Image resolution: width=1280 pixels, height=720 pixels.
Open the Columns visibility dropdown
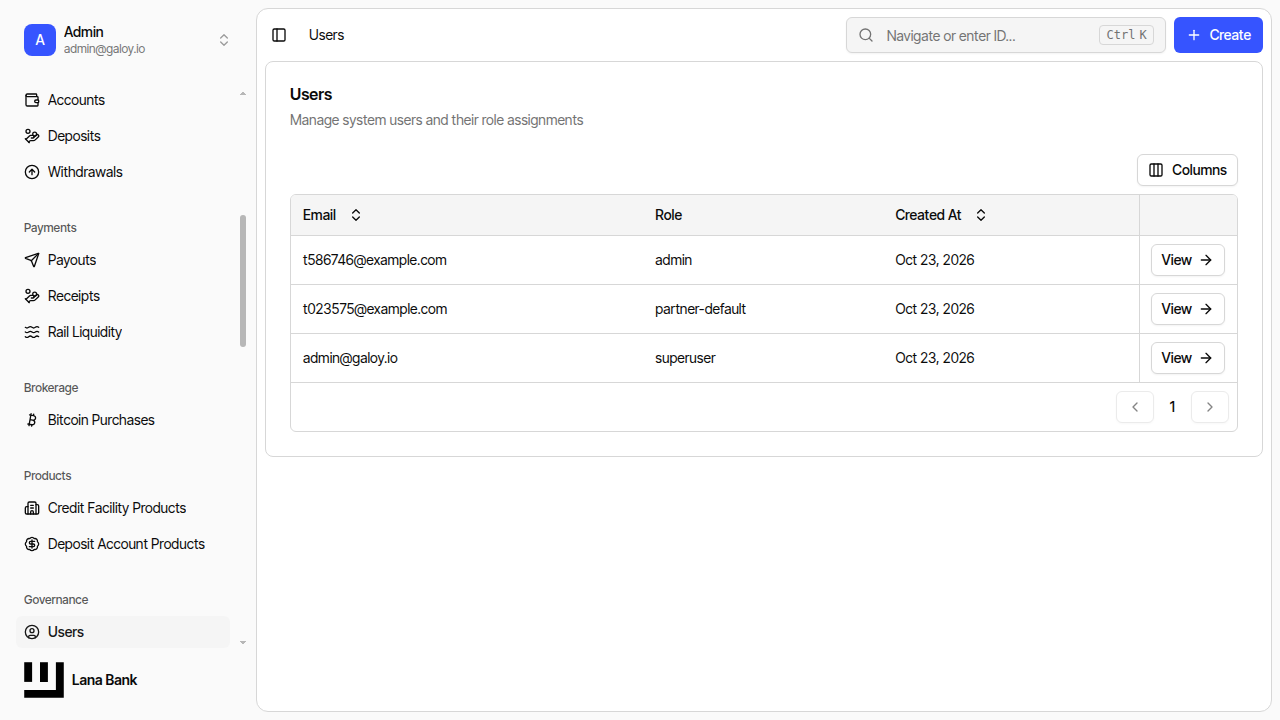coord(1187,170)
